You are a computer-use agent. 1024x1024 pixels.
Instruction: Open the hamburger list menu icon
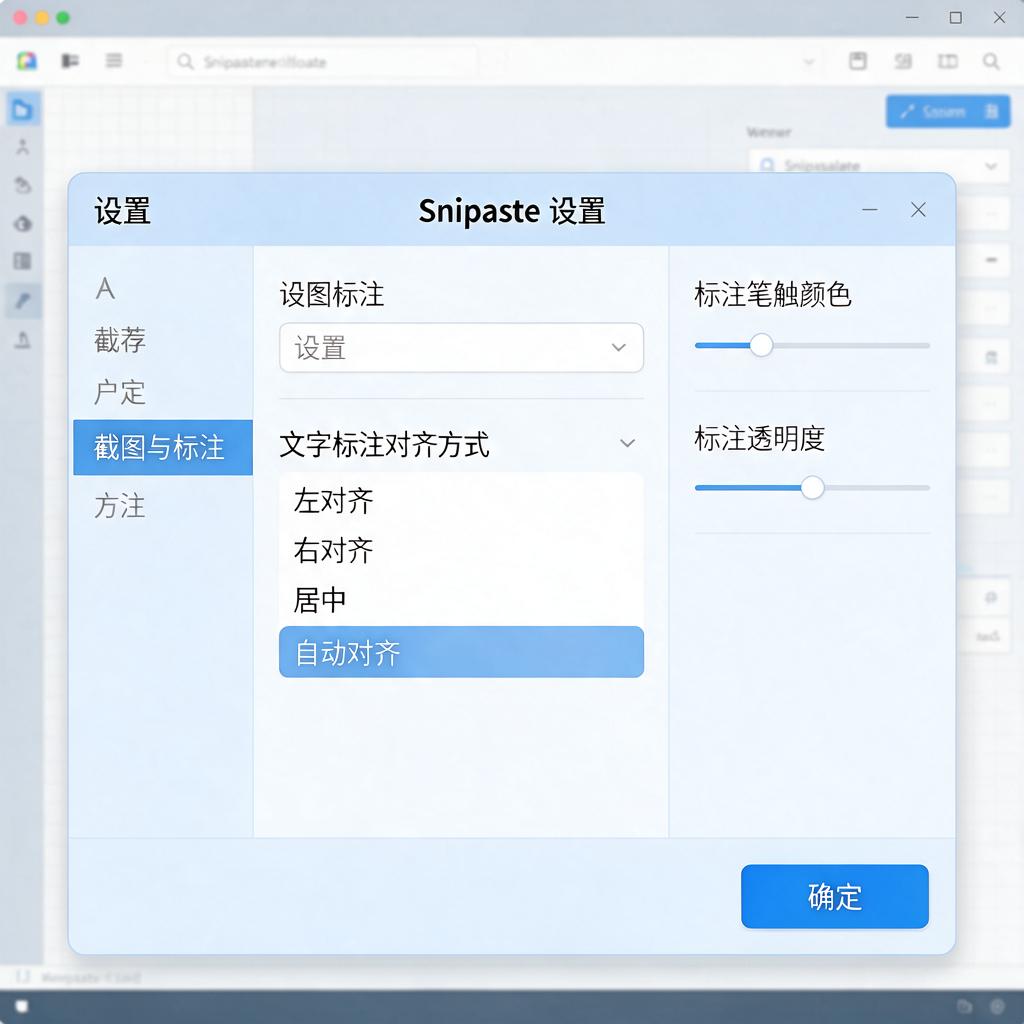point(114,61)
